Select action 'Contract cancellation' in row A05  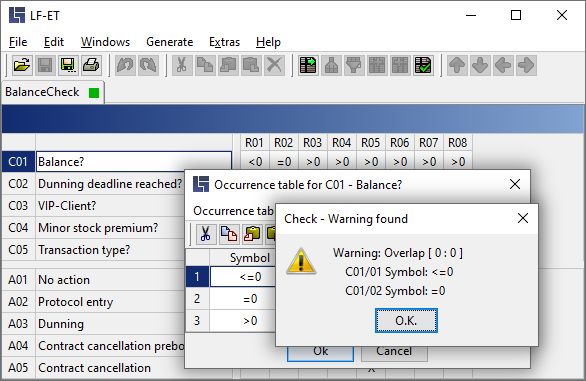110,368
